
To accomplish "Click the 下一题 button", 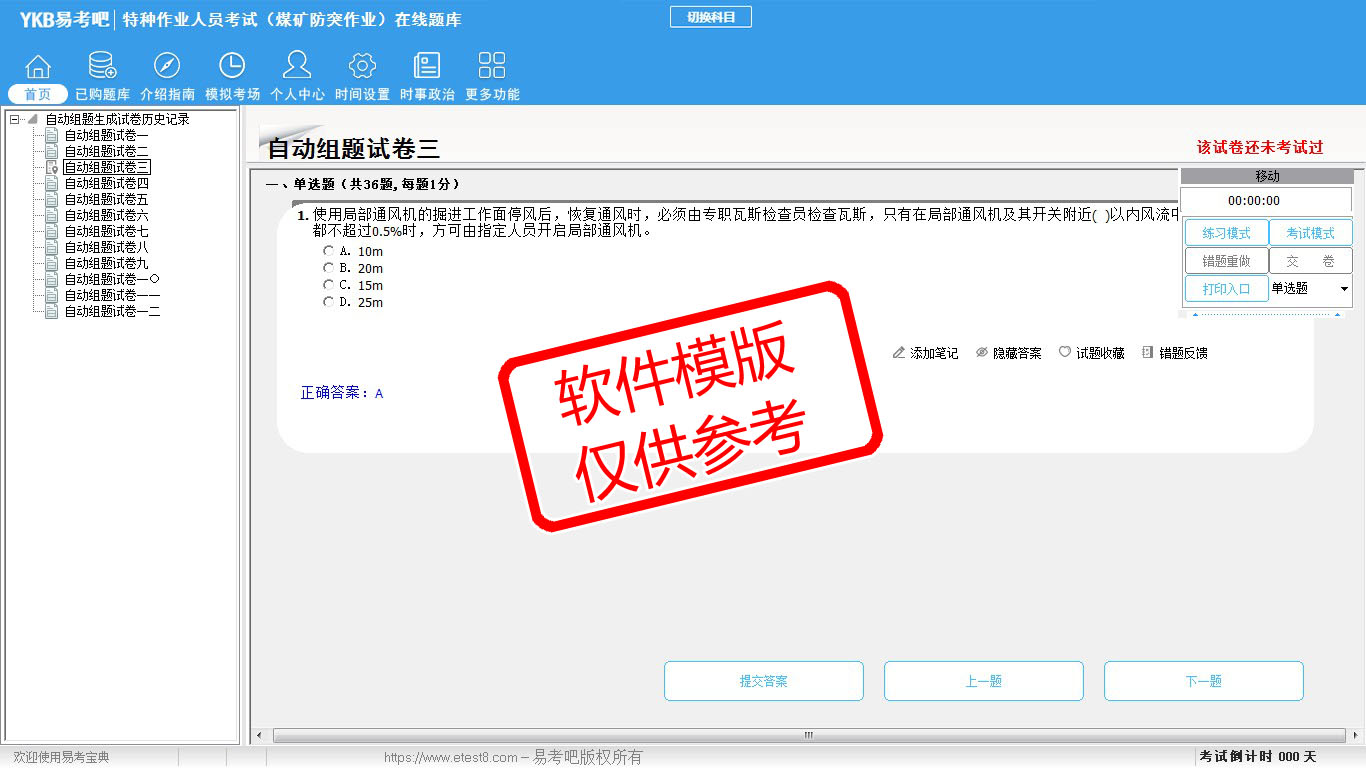I will pyautogui.click(x=1203, y=681).
